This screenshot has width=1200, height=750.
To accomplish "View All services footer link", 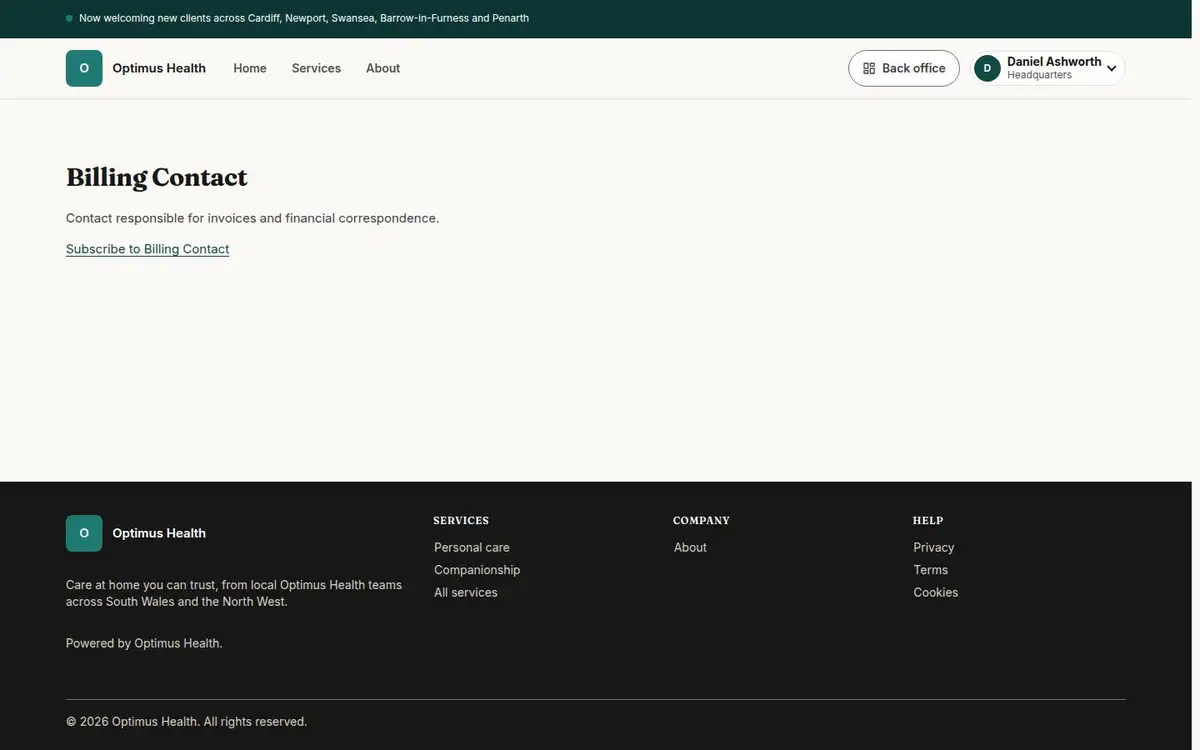I will (x=466, y=592).
